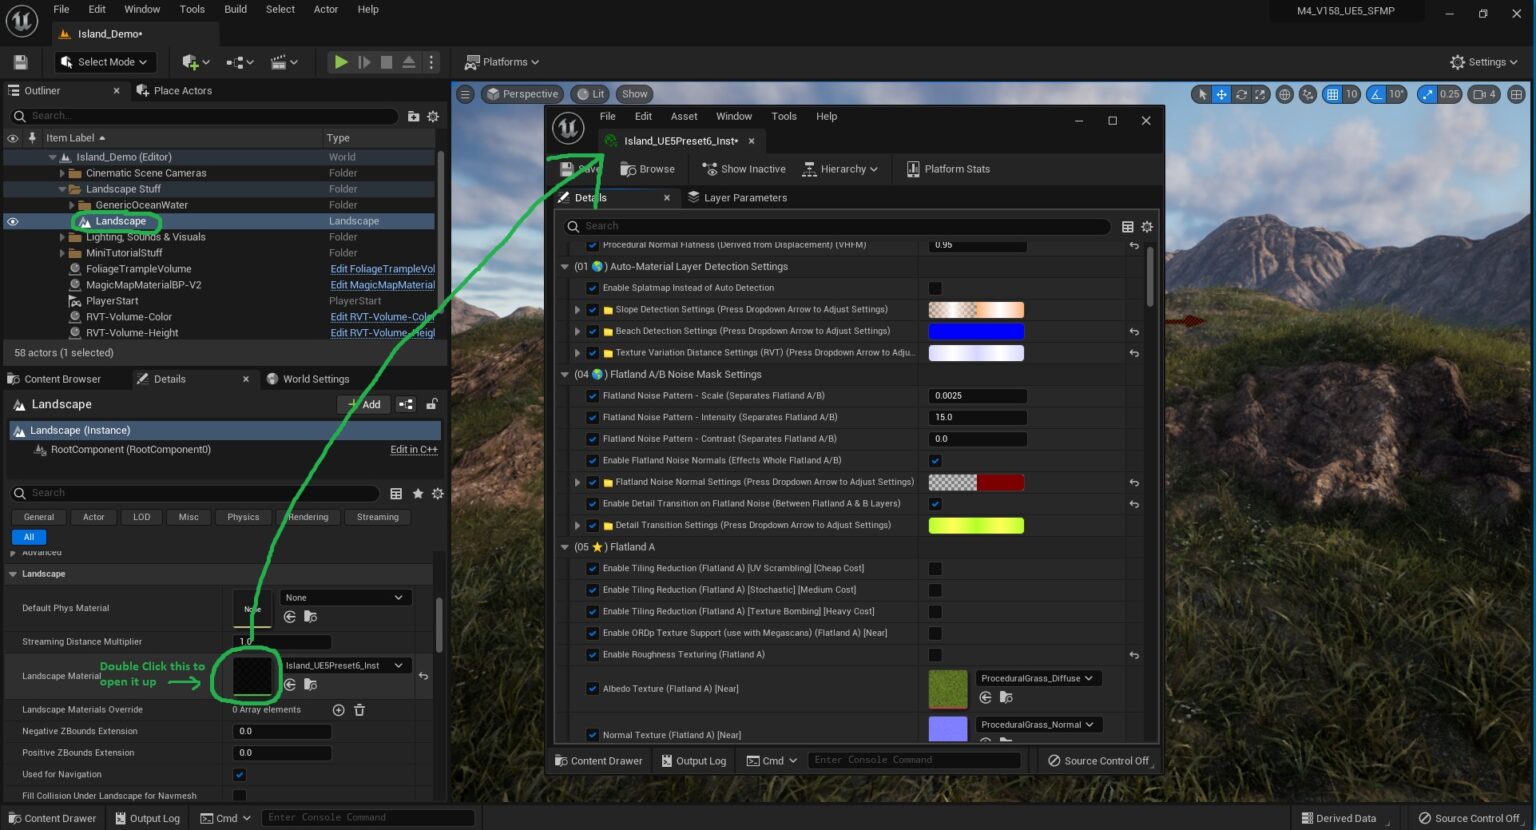Select the Rotate transform tool in viewport

tap(1243, 93)
